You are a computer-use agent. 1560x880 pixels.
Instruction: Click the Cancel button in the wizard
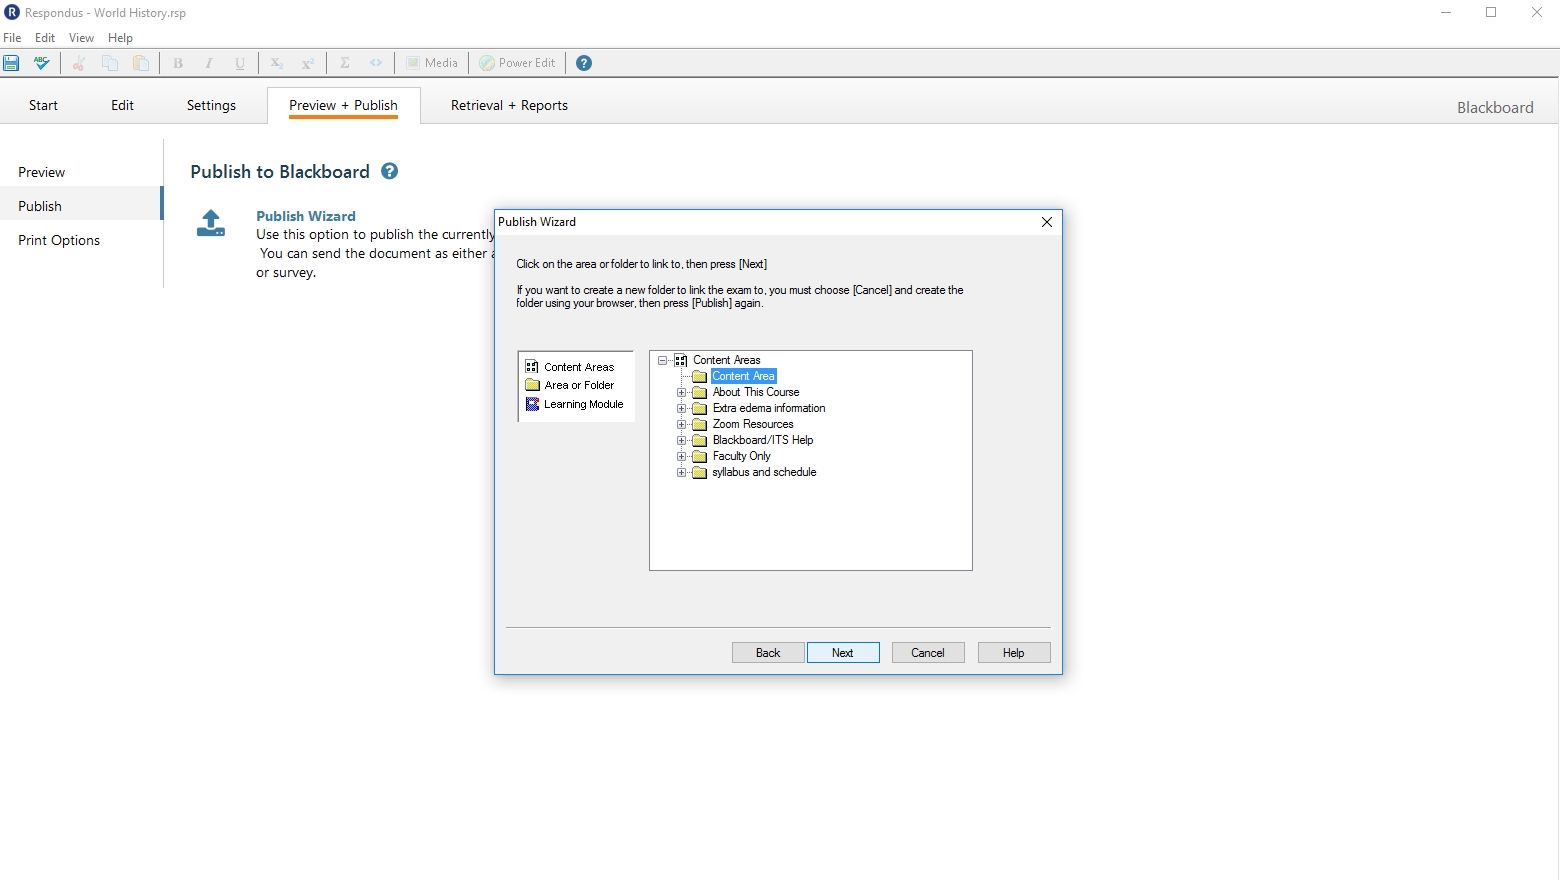[x=927, y=653]
